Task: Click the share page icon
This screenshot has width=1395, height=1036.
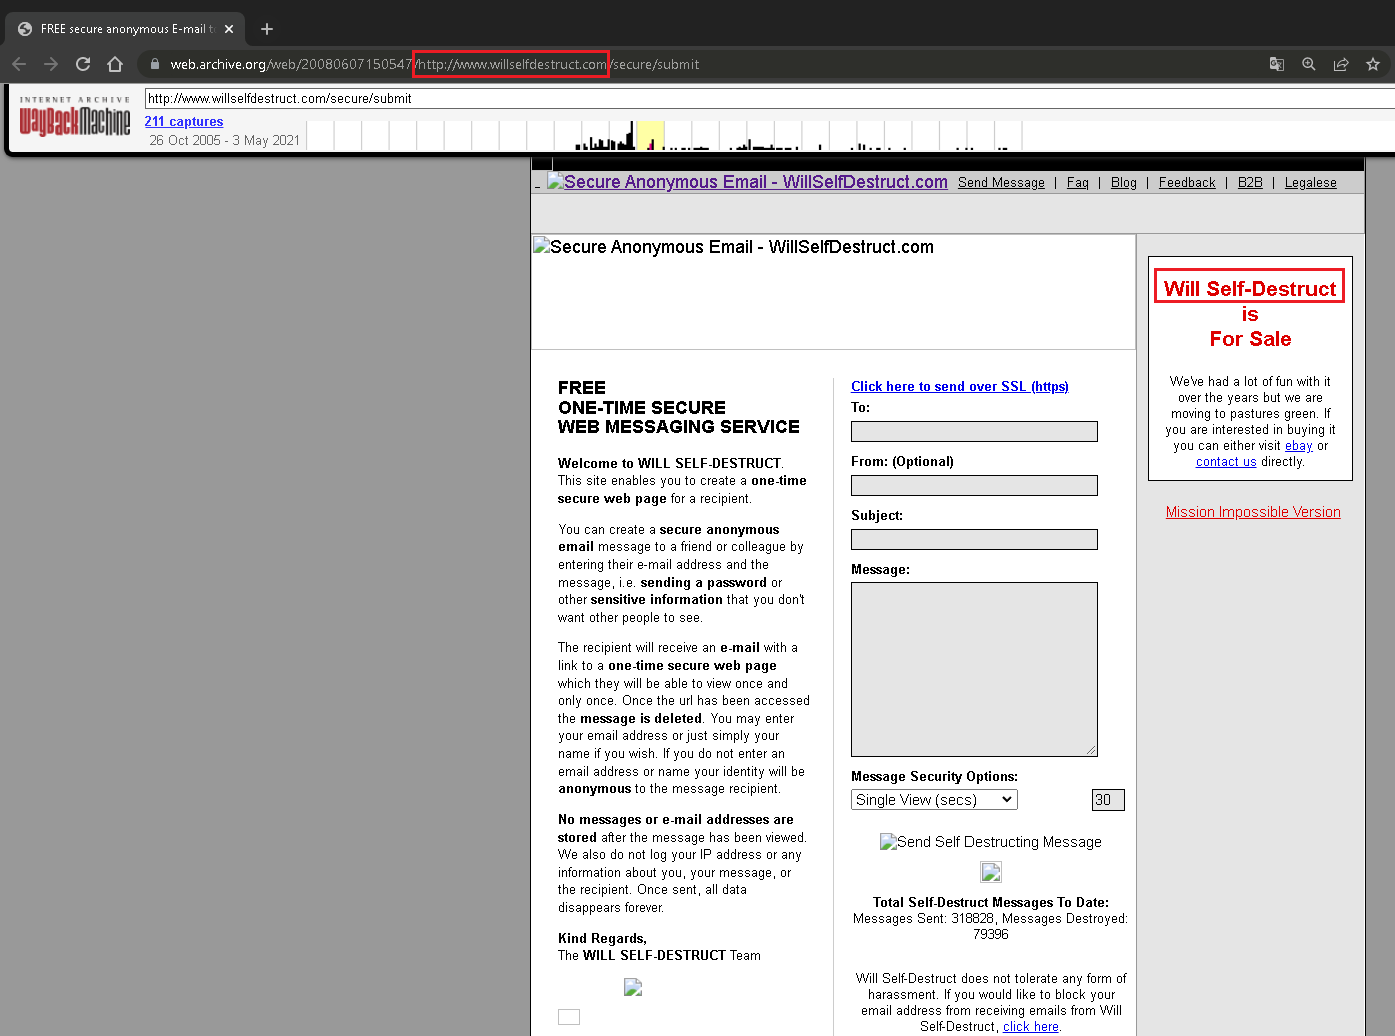Action: (x=1341, y=64)
